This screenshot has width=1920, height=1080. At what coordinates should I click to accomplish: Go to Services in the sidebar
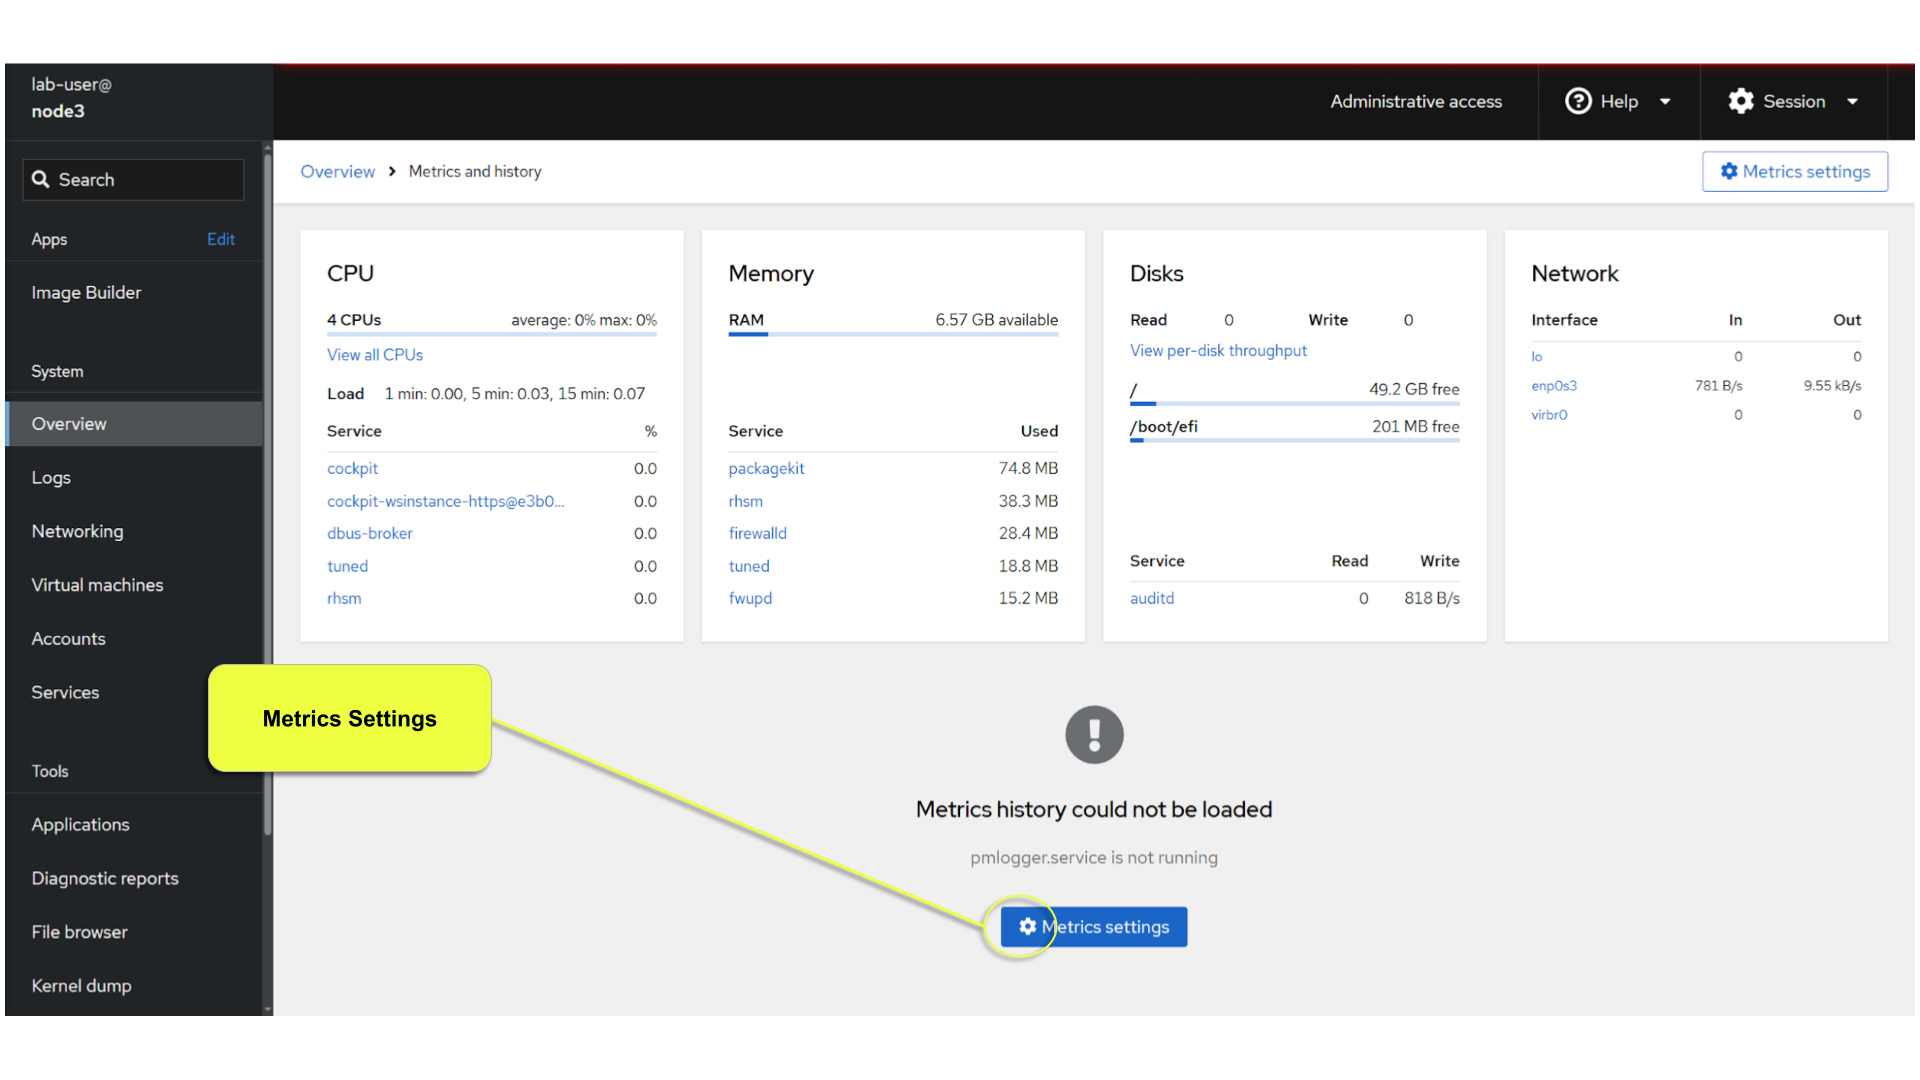pyautogui.click(x=65, y=692)
